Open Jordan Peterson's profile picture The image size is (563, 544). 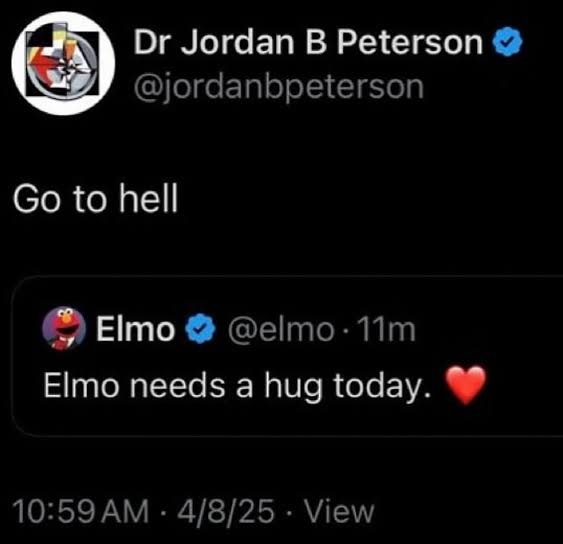[63, 63]
